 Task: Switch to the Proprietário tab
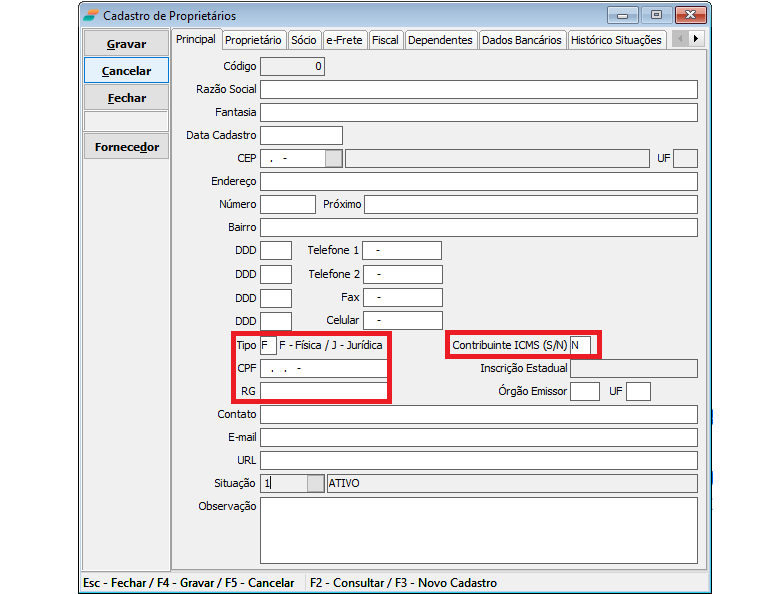click(253, 40)
